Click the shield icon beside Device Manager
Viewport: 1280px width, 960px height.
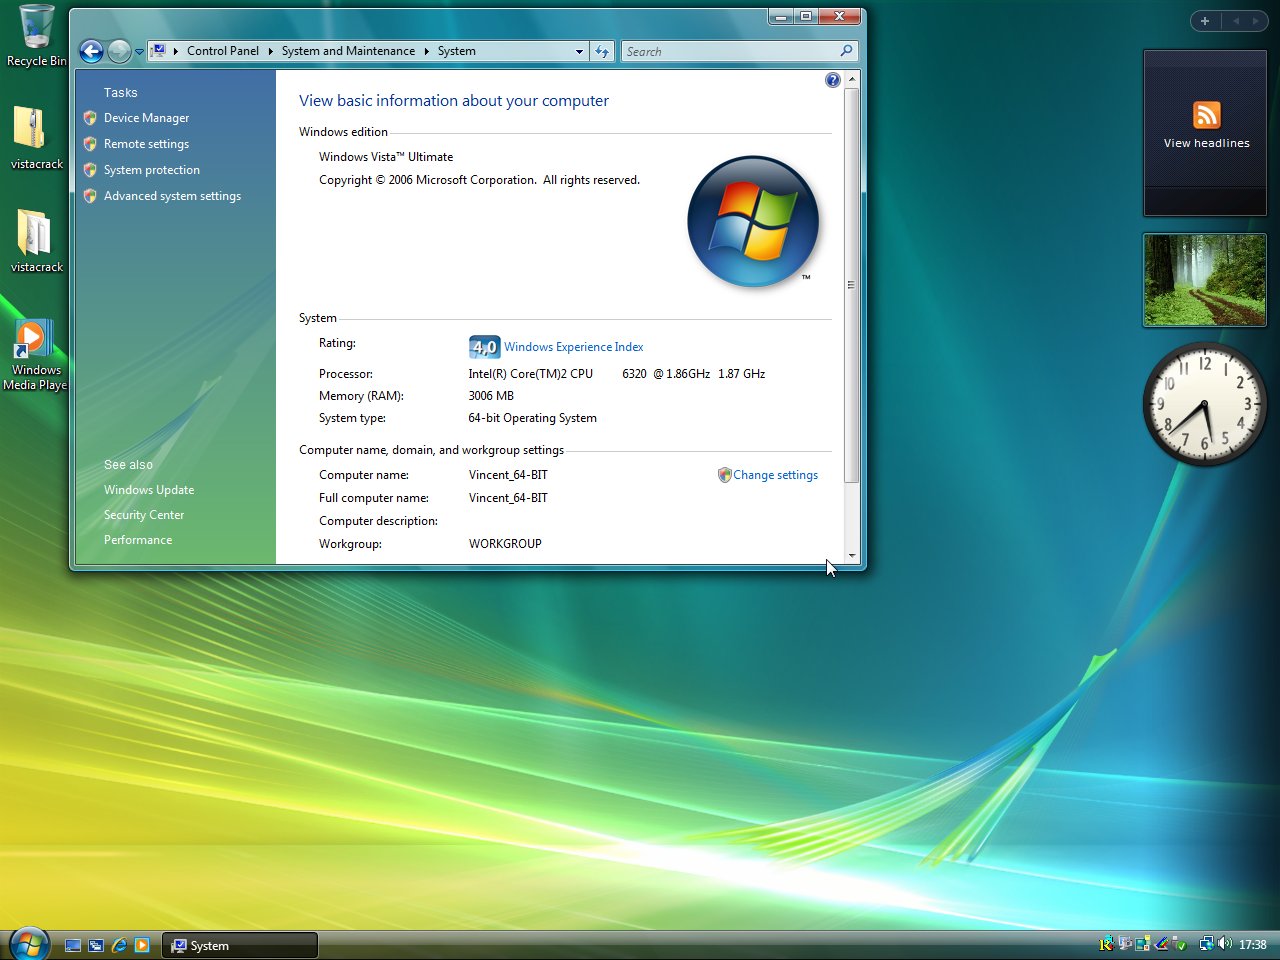click(90, 118)
